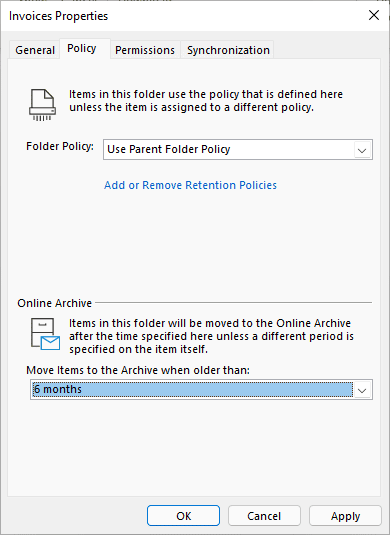This screenshot has height=535, width=390.
Task: Click the folder policy description text
Action: click(206, 101)
